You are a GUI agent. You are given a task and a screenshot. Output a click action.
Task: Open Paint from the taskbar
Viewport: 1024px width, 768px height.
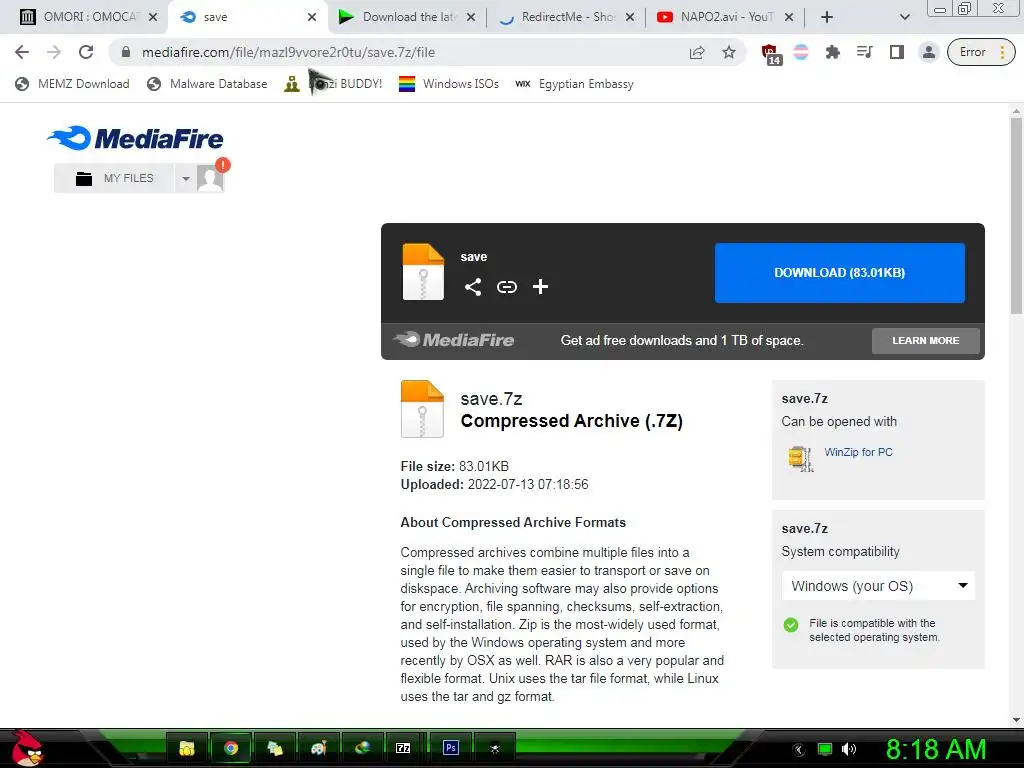[319, 748]
